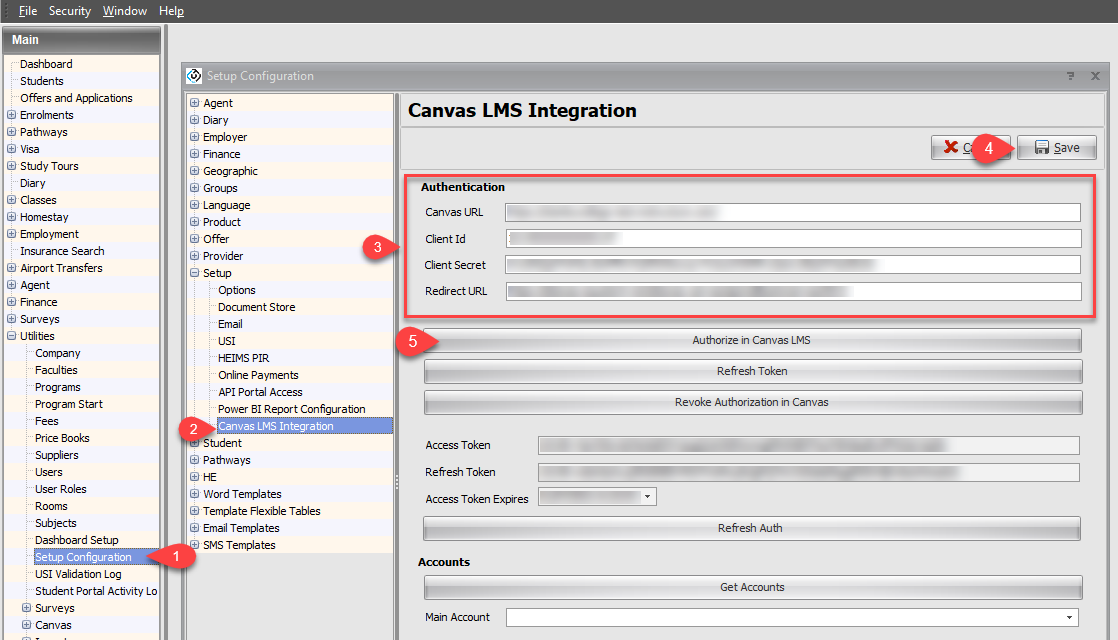The image size is (1118, 640).
Task: Click the Canvas URL input field
Action: coord(792,212)
